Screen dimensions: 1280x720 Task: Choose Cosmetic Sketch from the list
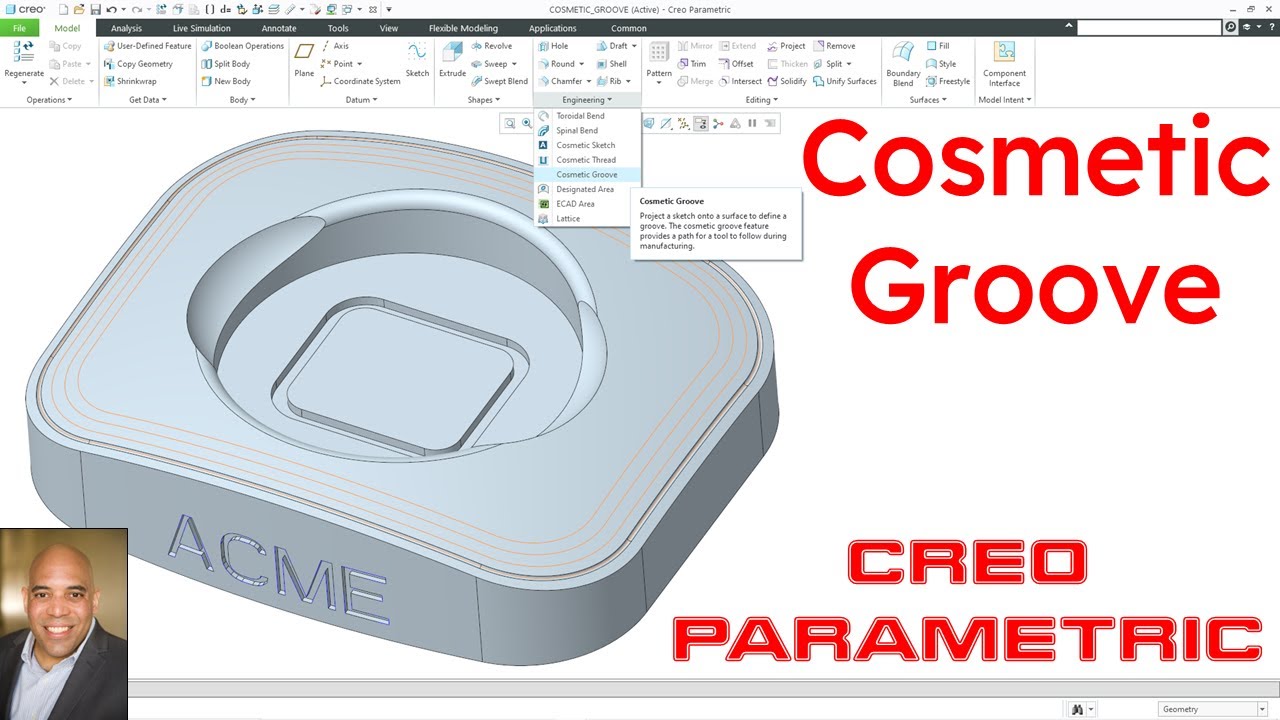[x=587, y=145]
